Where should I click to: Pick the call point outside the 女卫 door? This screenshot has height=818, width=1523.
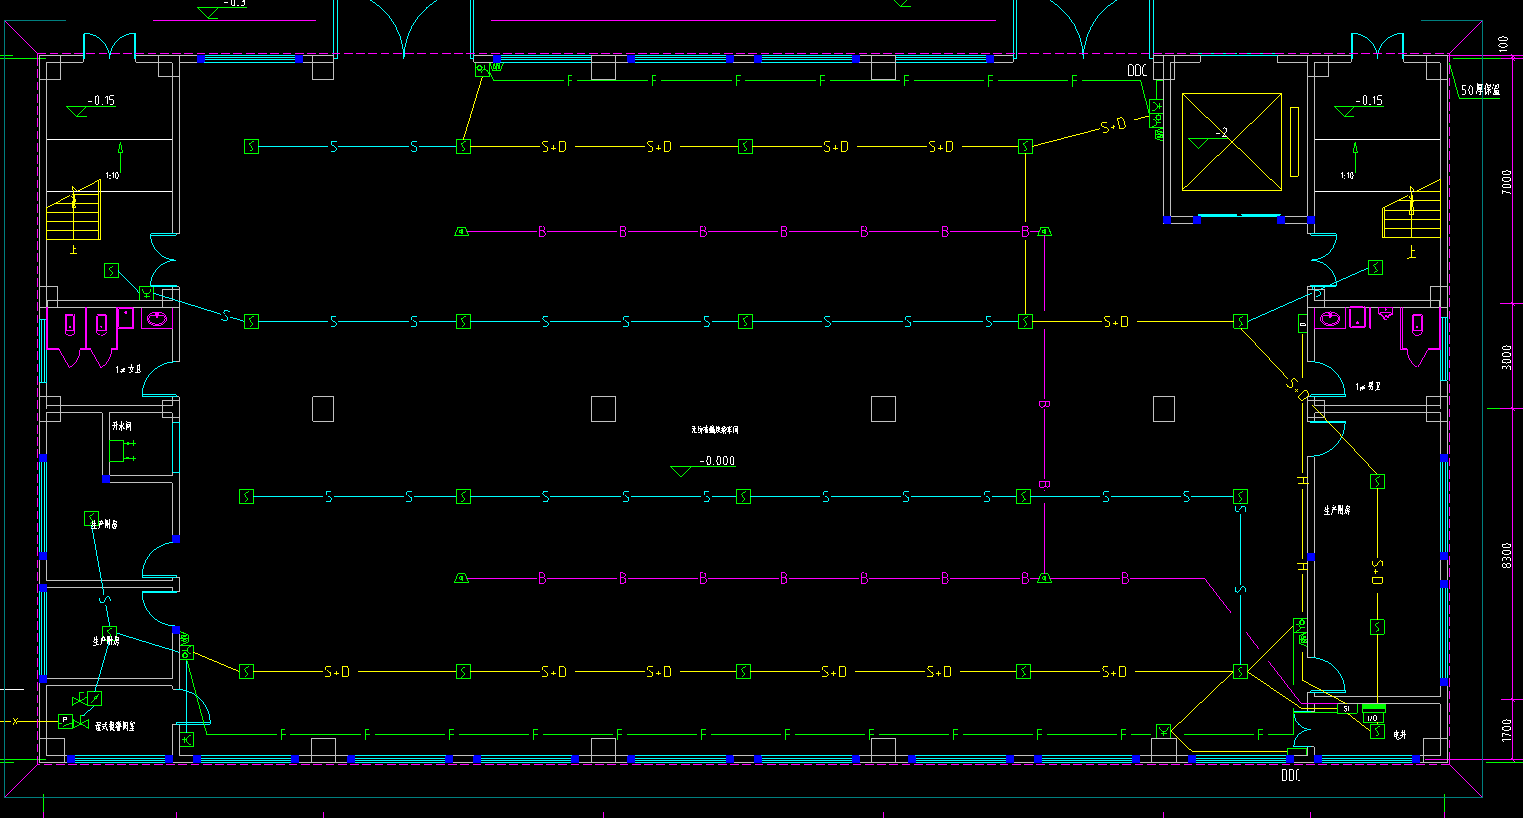pyautogui.click(x=146, y=293)
